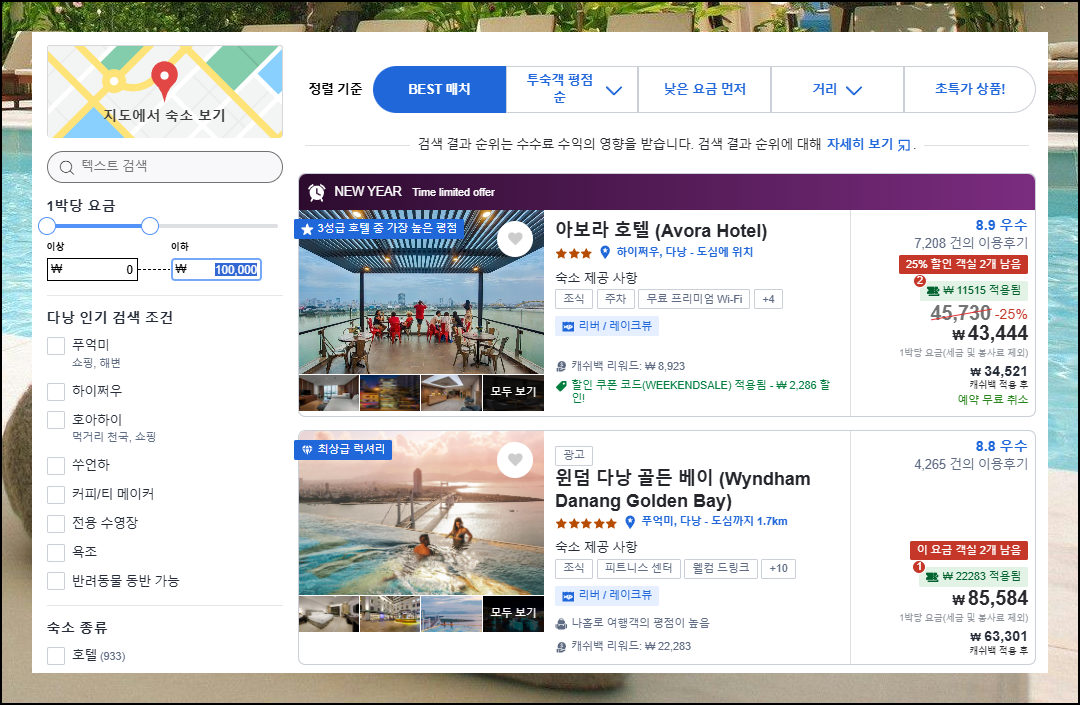Click Wyndham price ₩ 85,584
This screenshot has height=705, width=1080.
tap(990, 598)
